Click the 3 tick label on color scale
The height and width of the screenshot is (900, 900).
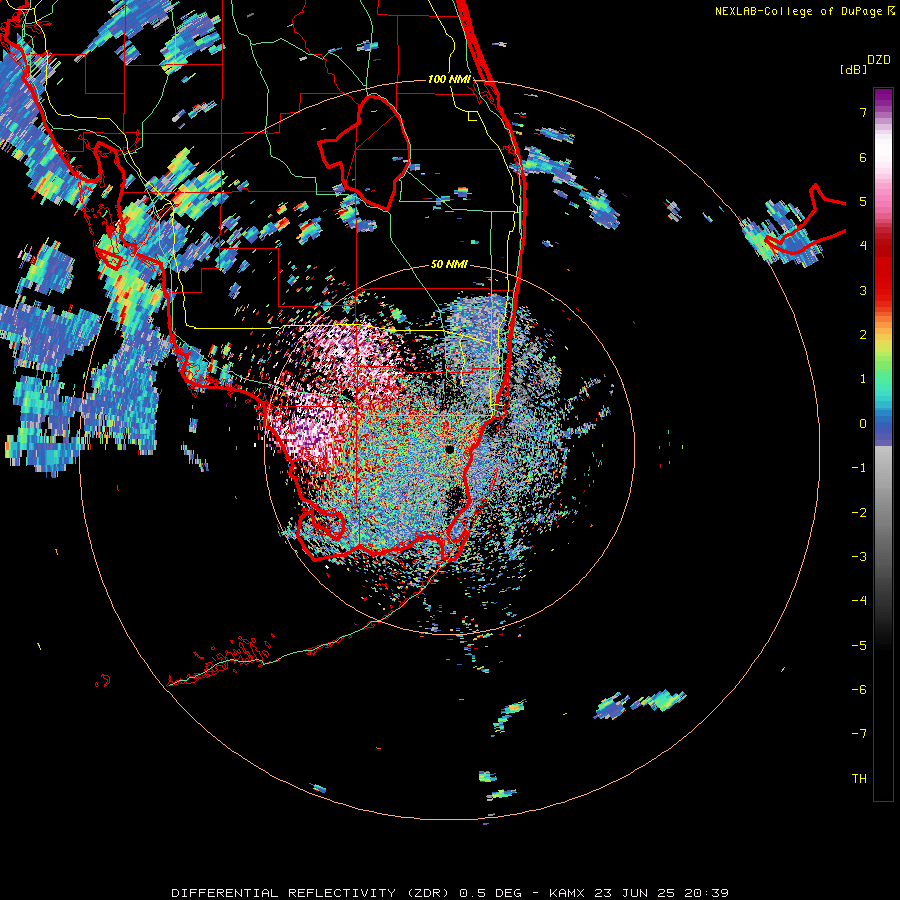coord(863,290)
